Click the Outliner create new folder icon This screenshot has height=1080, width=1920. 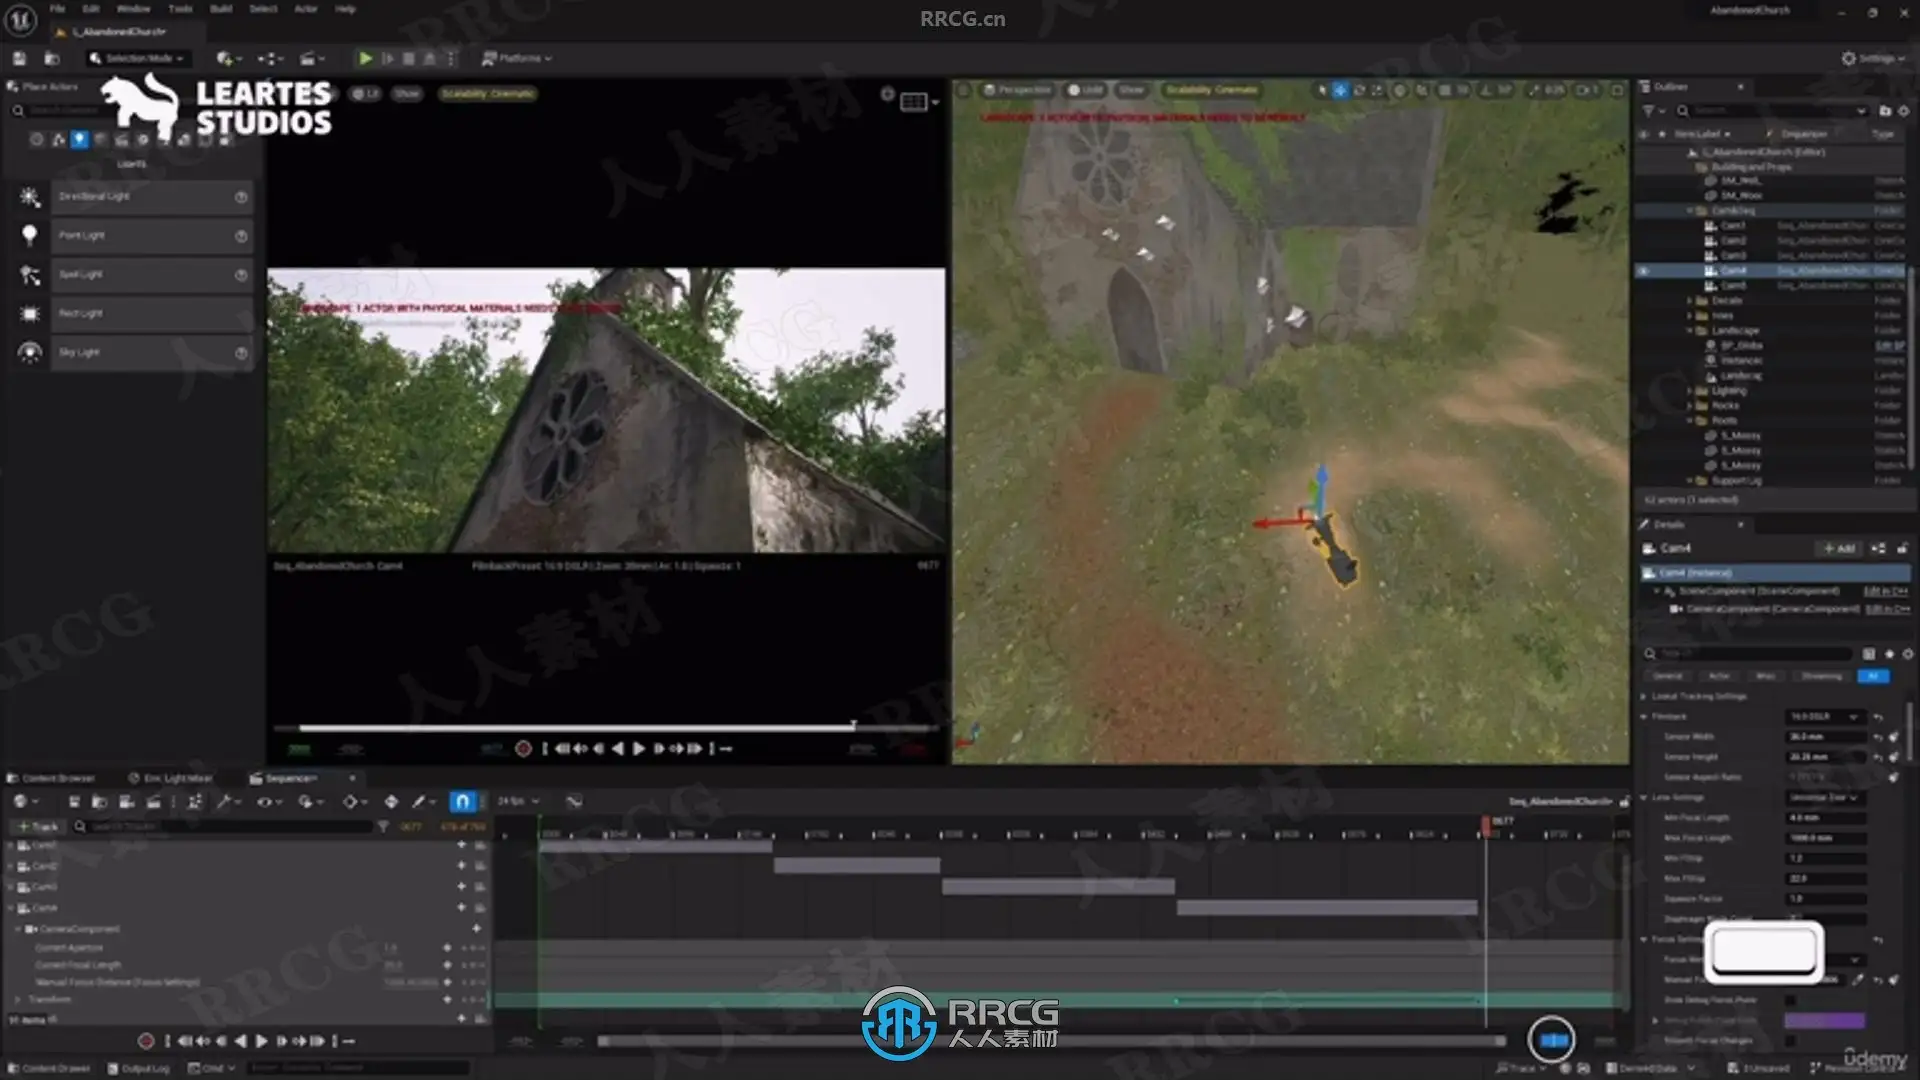click(x=1885, y=110)
